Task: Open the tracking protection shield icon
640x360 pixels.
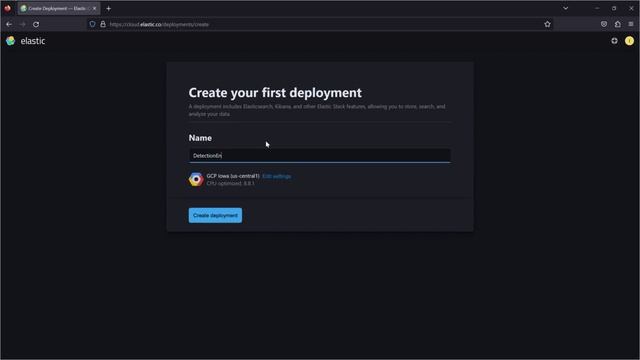Action: 92,24
